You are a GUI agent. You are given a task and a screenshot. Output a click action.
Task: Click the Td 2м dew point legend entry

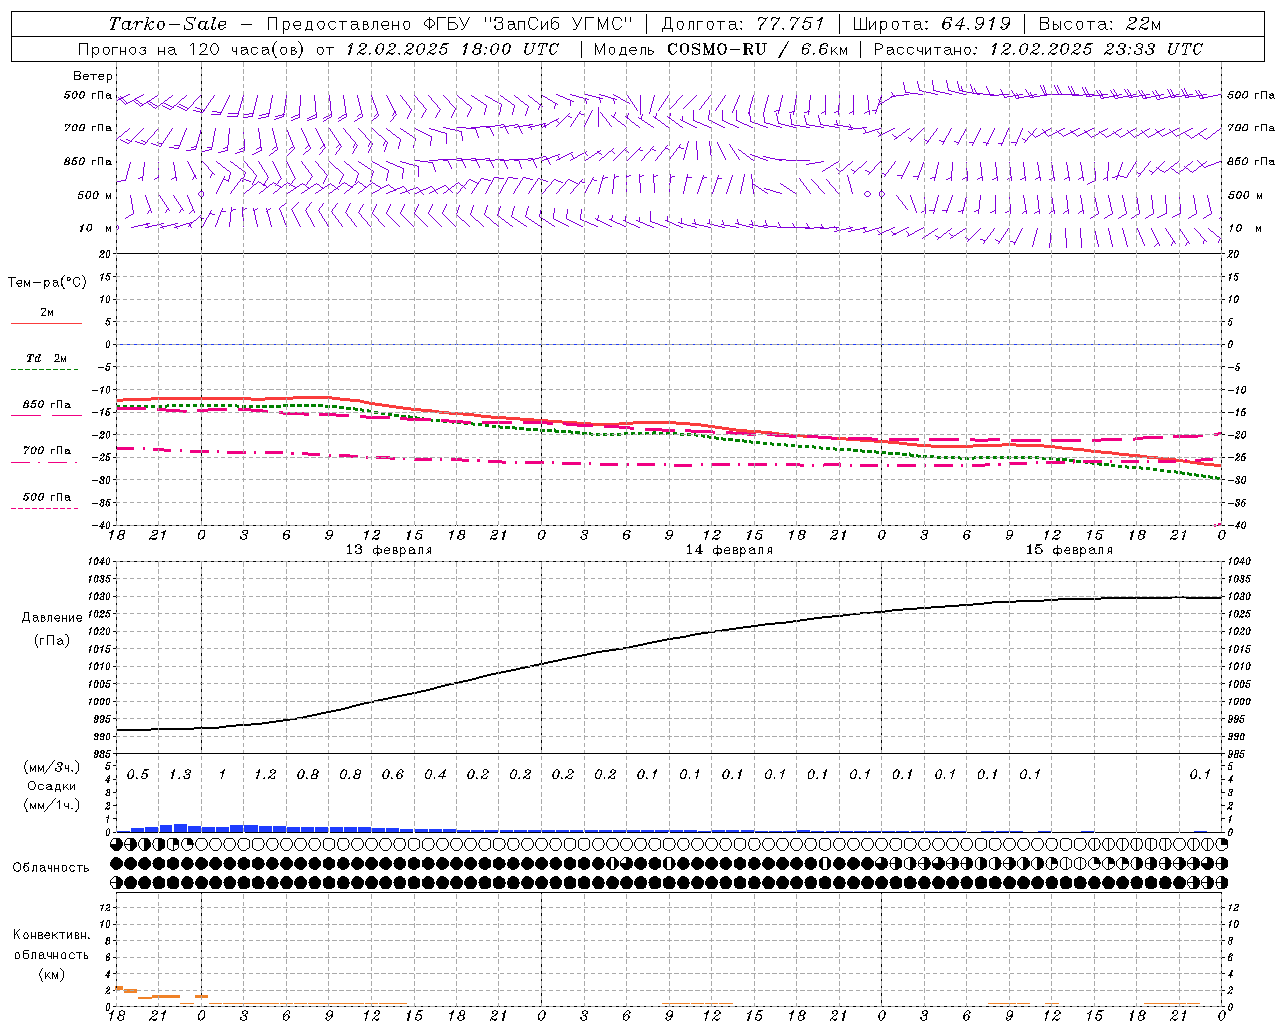pos(47,358)
